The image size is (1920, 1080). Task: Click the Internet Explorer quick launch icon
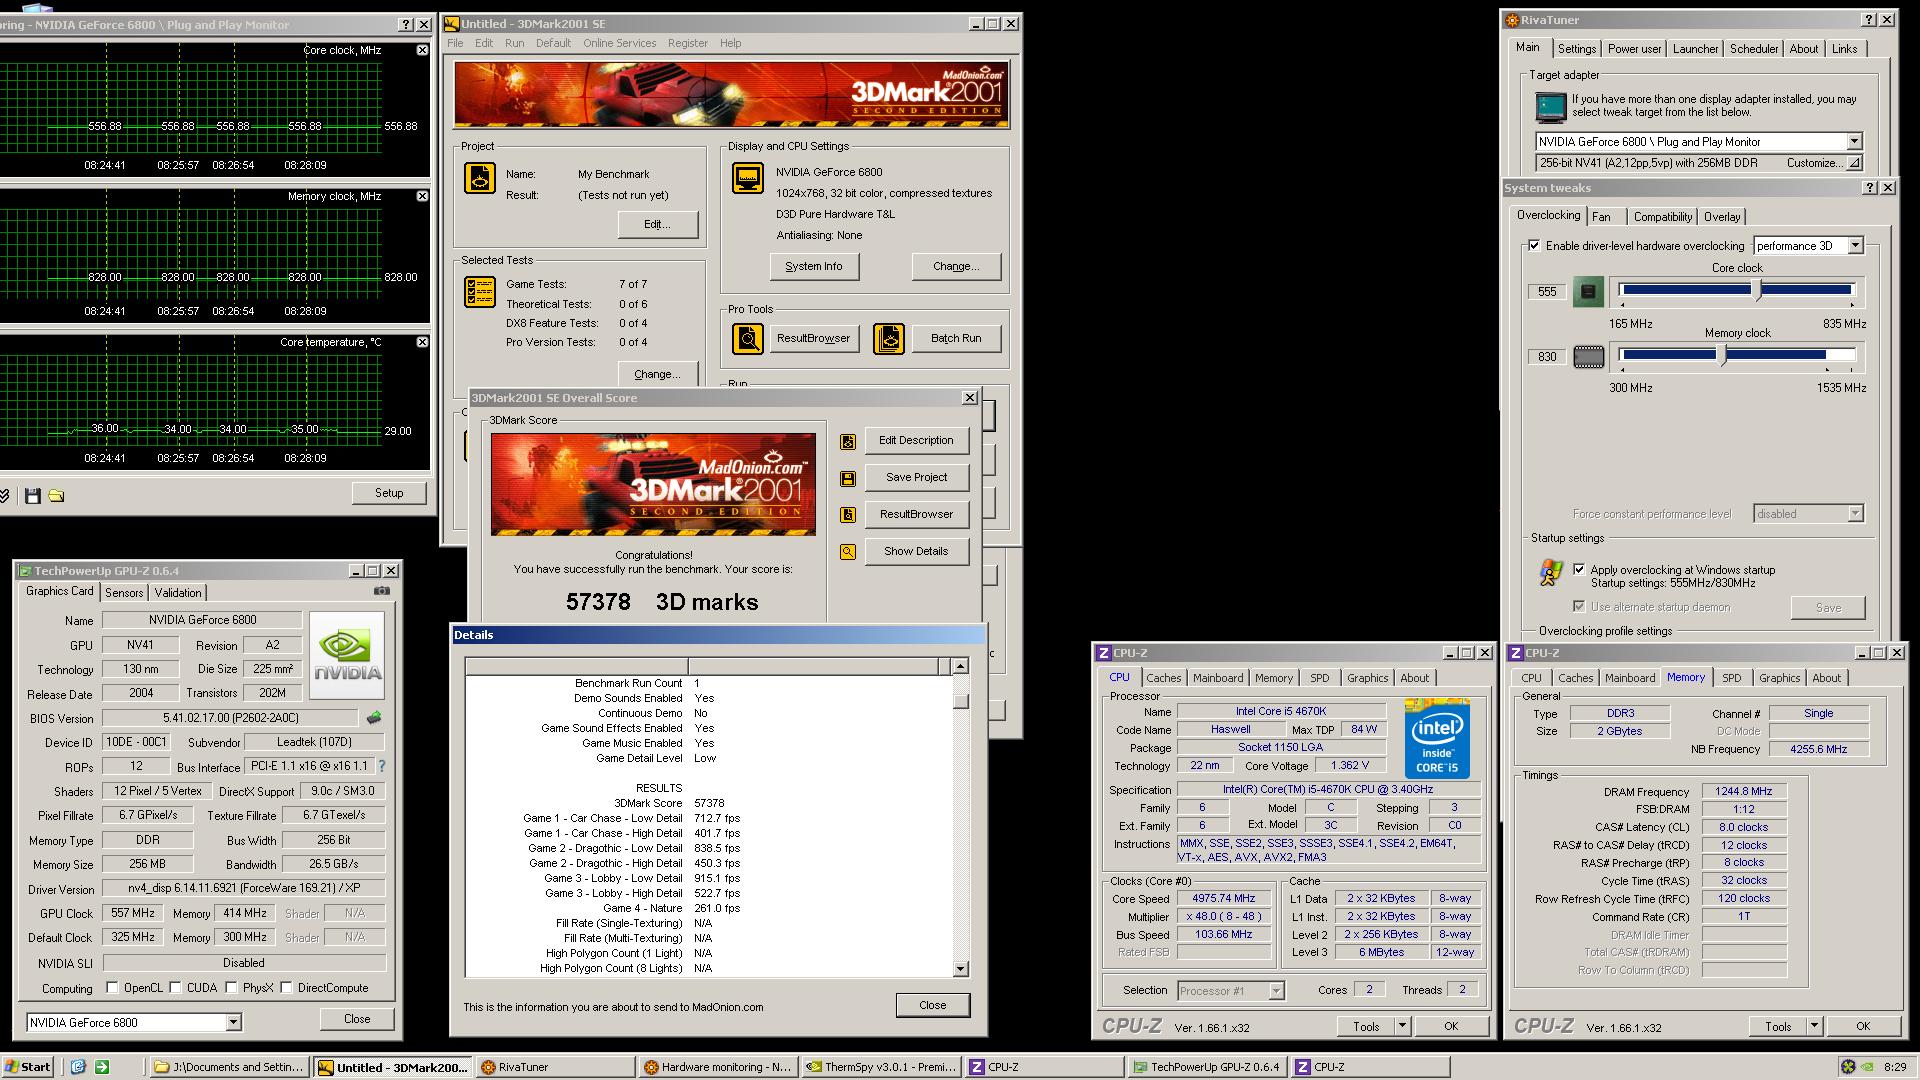click(78, 1067)
